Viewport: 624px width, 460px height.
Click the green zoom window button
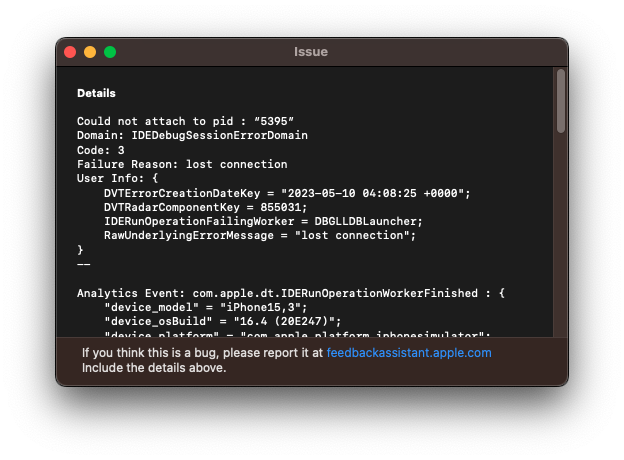[110, 52]
